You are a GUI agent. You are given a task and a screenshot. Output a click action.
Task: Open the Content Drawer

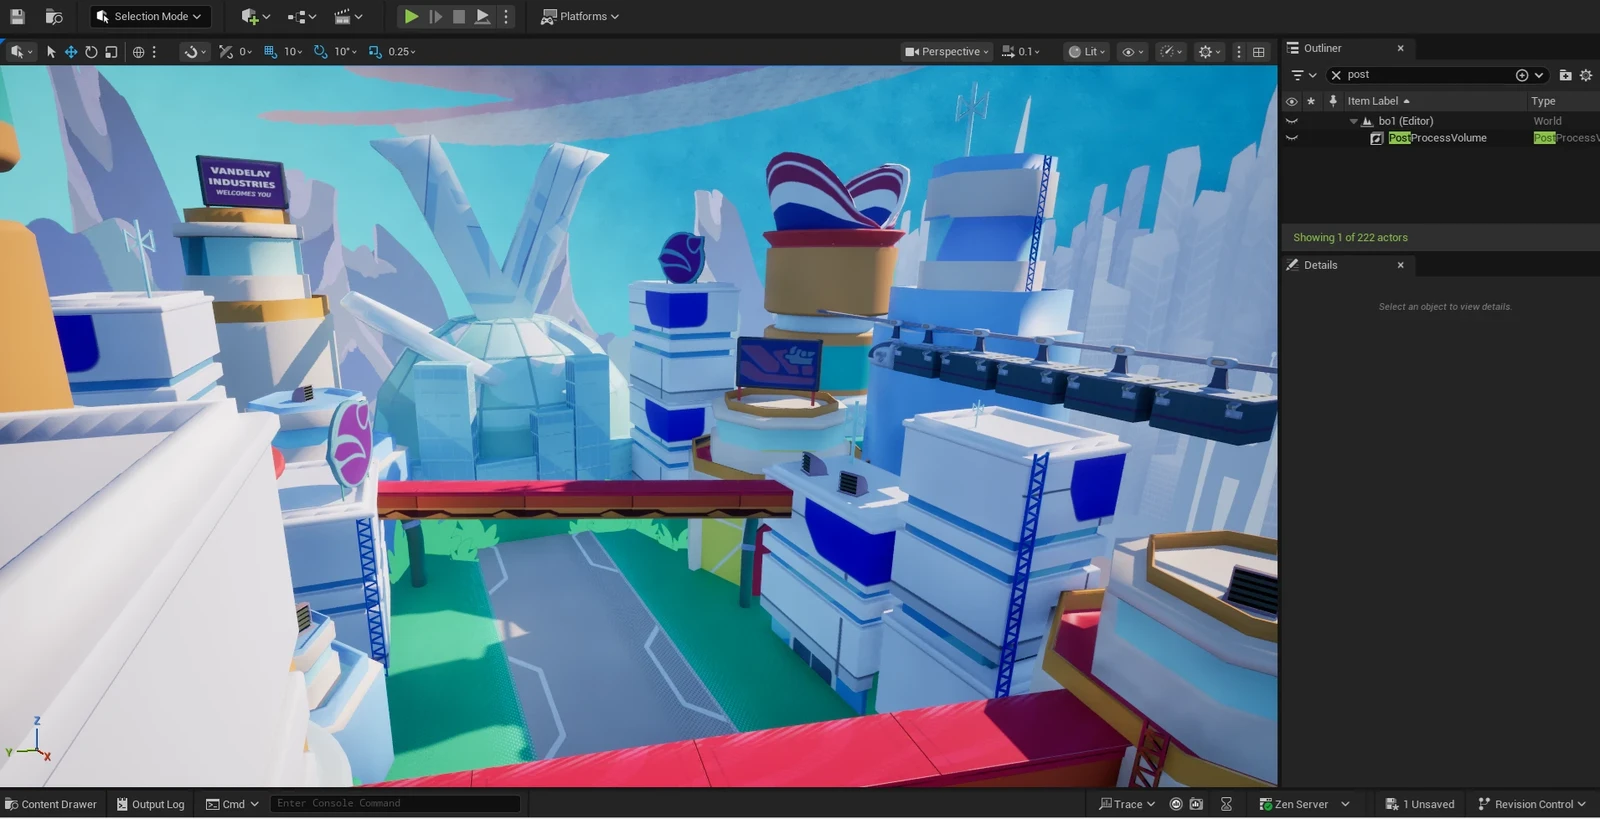tap(51, 804)
